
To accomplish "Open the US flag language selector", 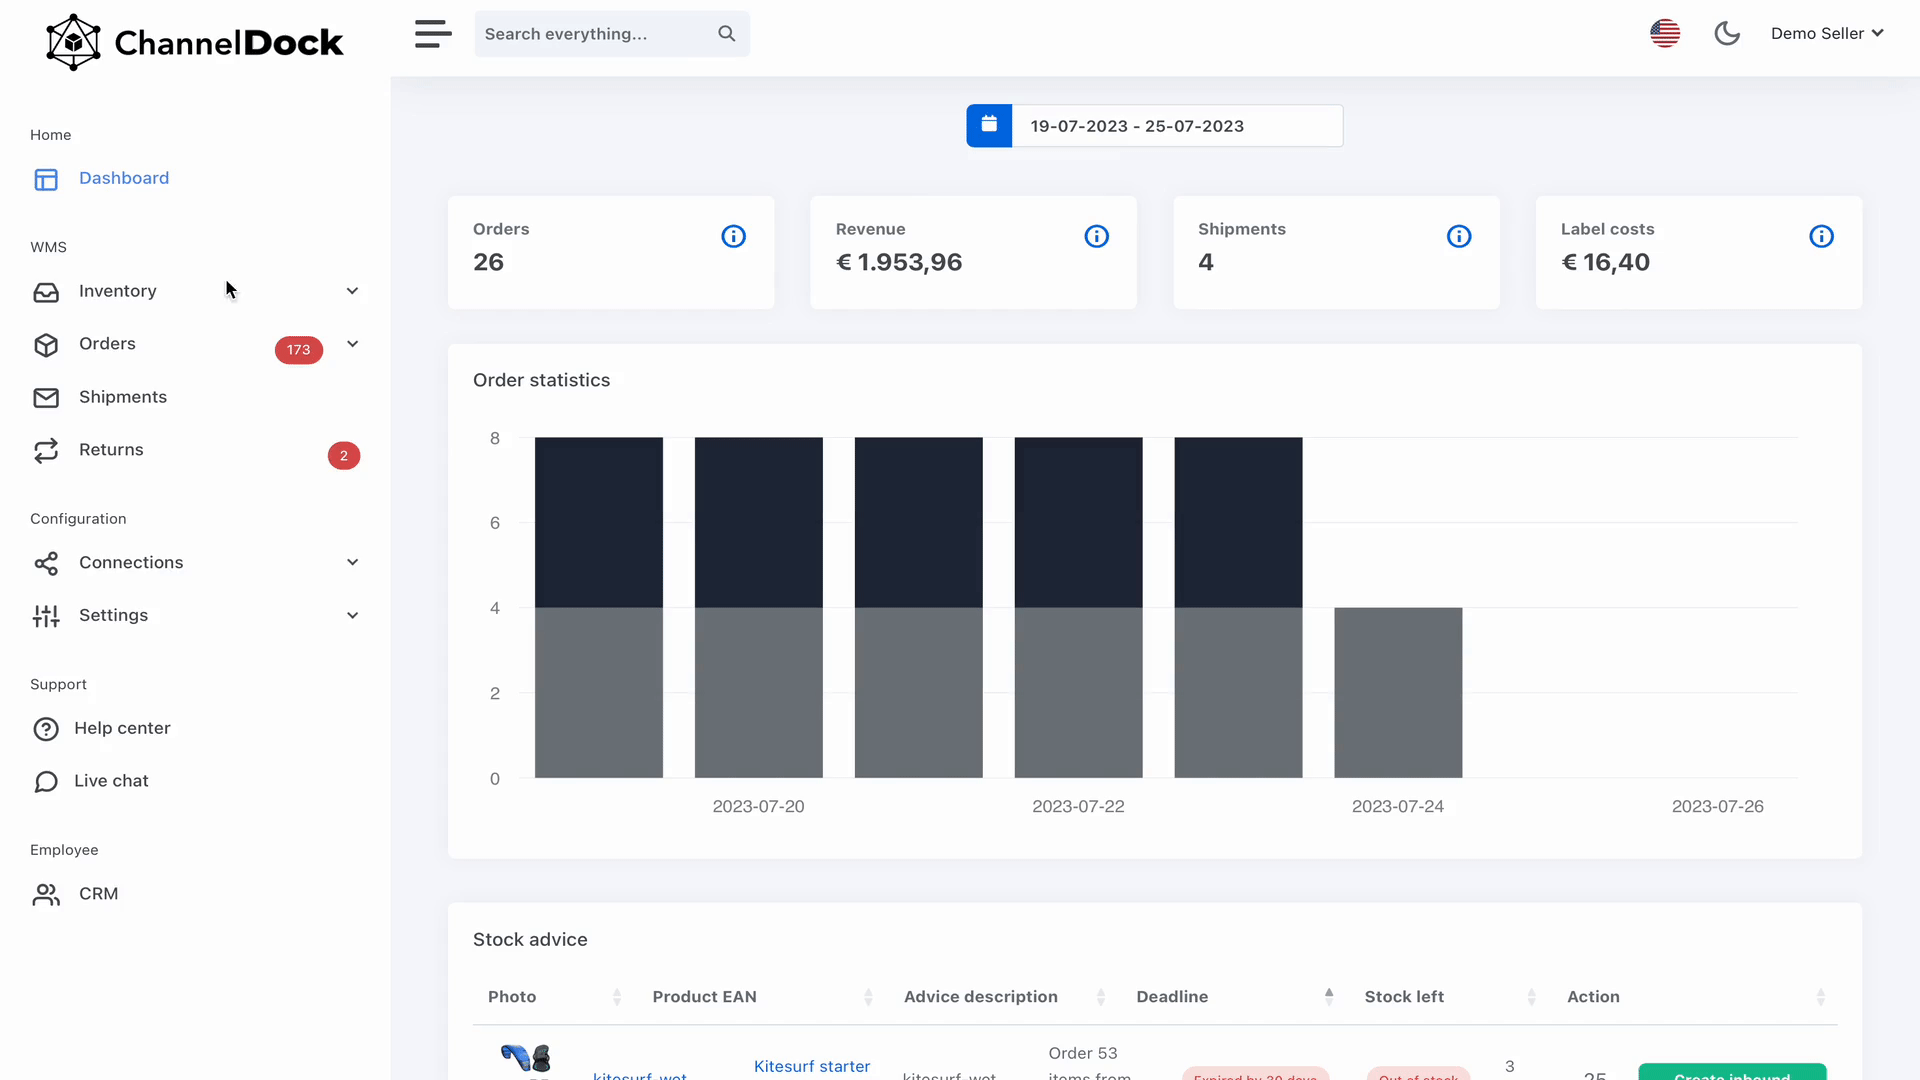I will coord(1665,33).
